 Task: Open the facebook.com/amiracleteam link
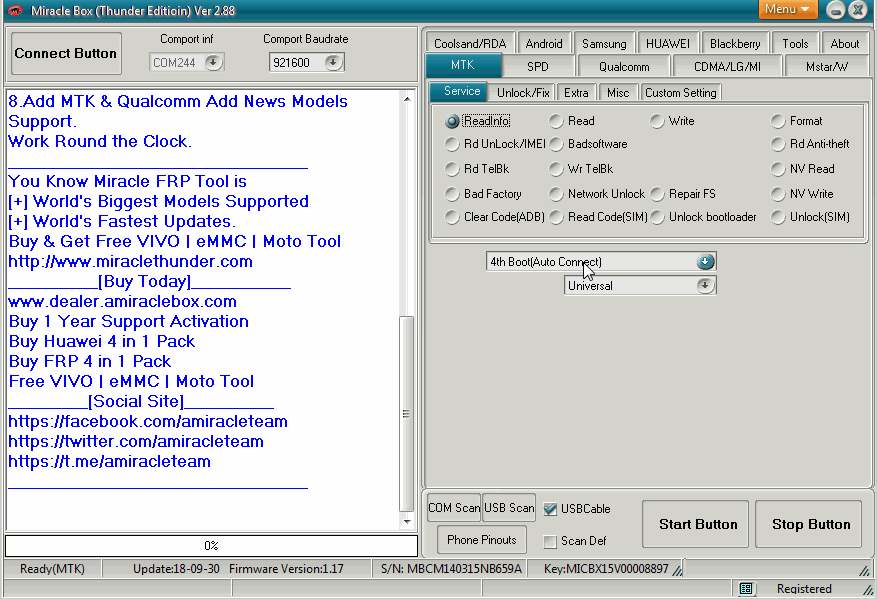pos(148,421)
